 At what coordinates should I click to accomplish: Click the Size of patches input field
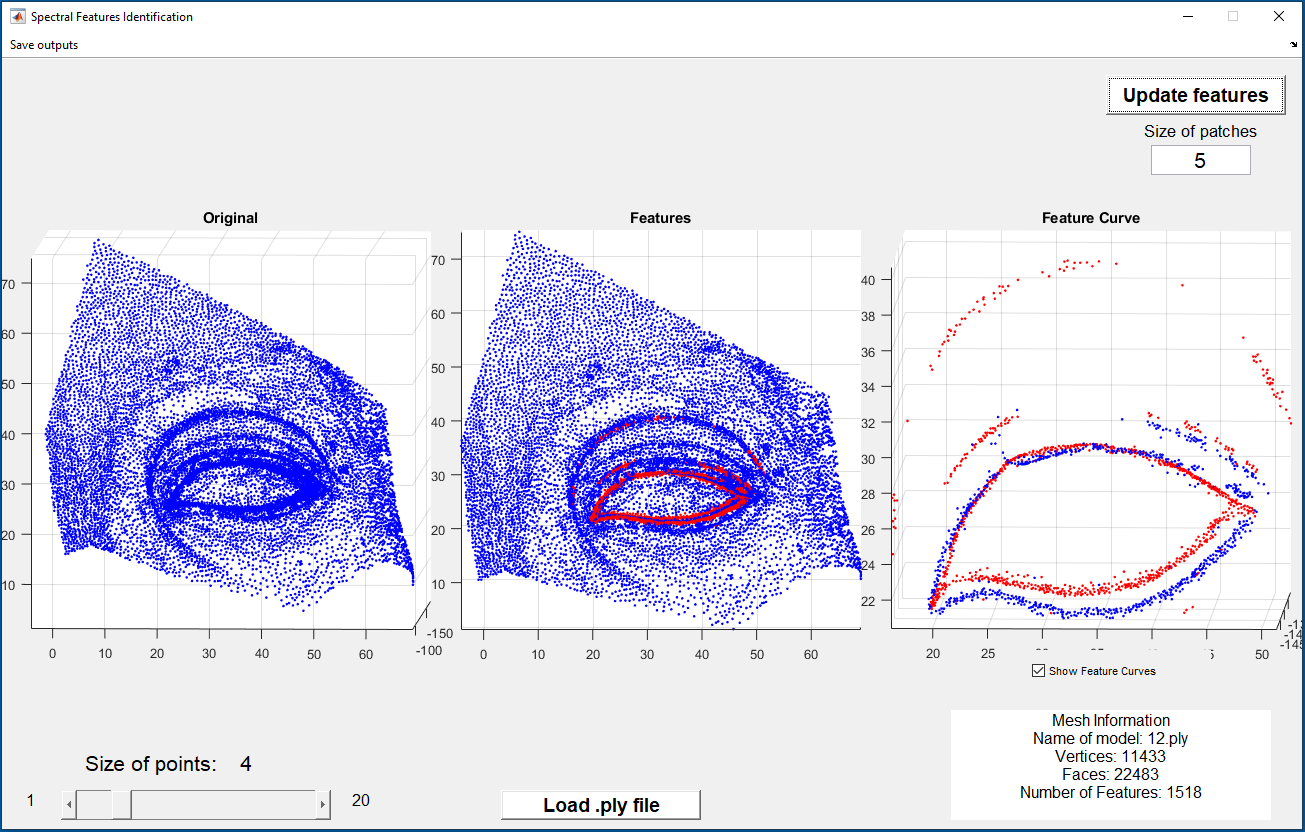pyautogui.click(x=1200, y=160)
